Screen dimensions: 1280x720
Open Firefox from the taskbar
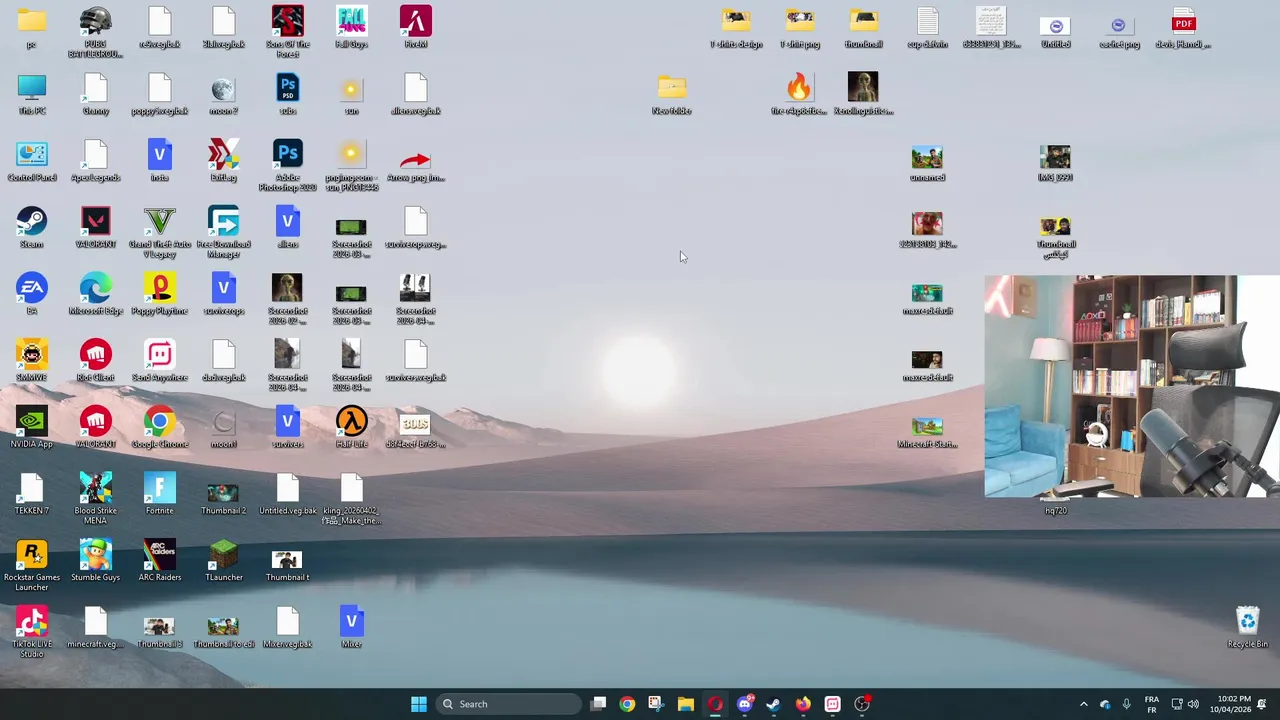803,704
